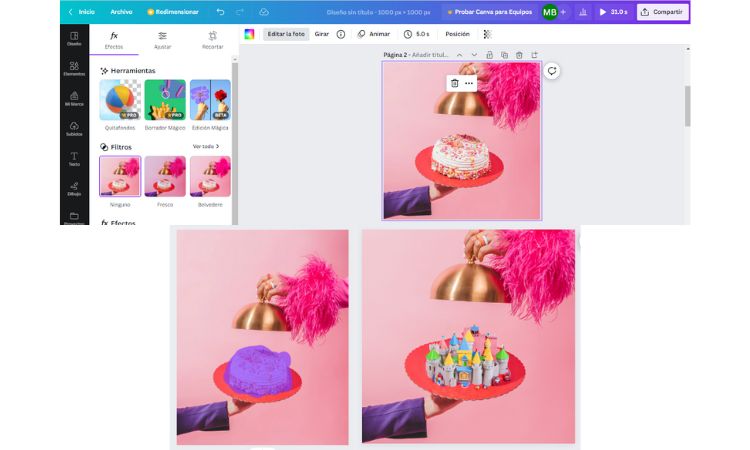Screen dimensions: 750x450
Task: Lock page 2 with the lock icon
Action: (x=489, y=55)
